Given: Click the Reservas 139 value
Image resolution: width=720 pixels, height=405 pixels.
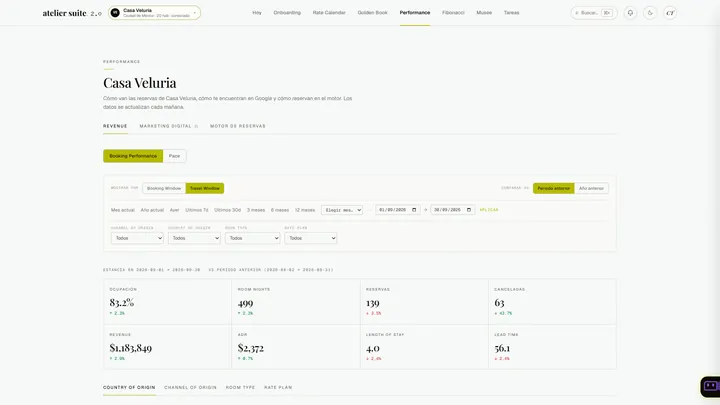Looking at the screenshot, I should click(372, 303).
